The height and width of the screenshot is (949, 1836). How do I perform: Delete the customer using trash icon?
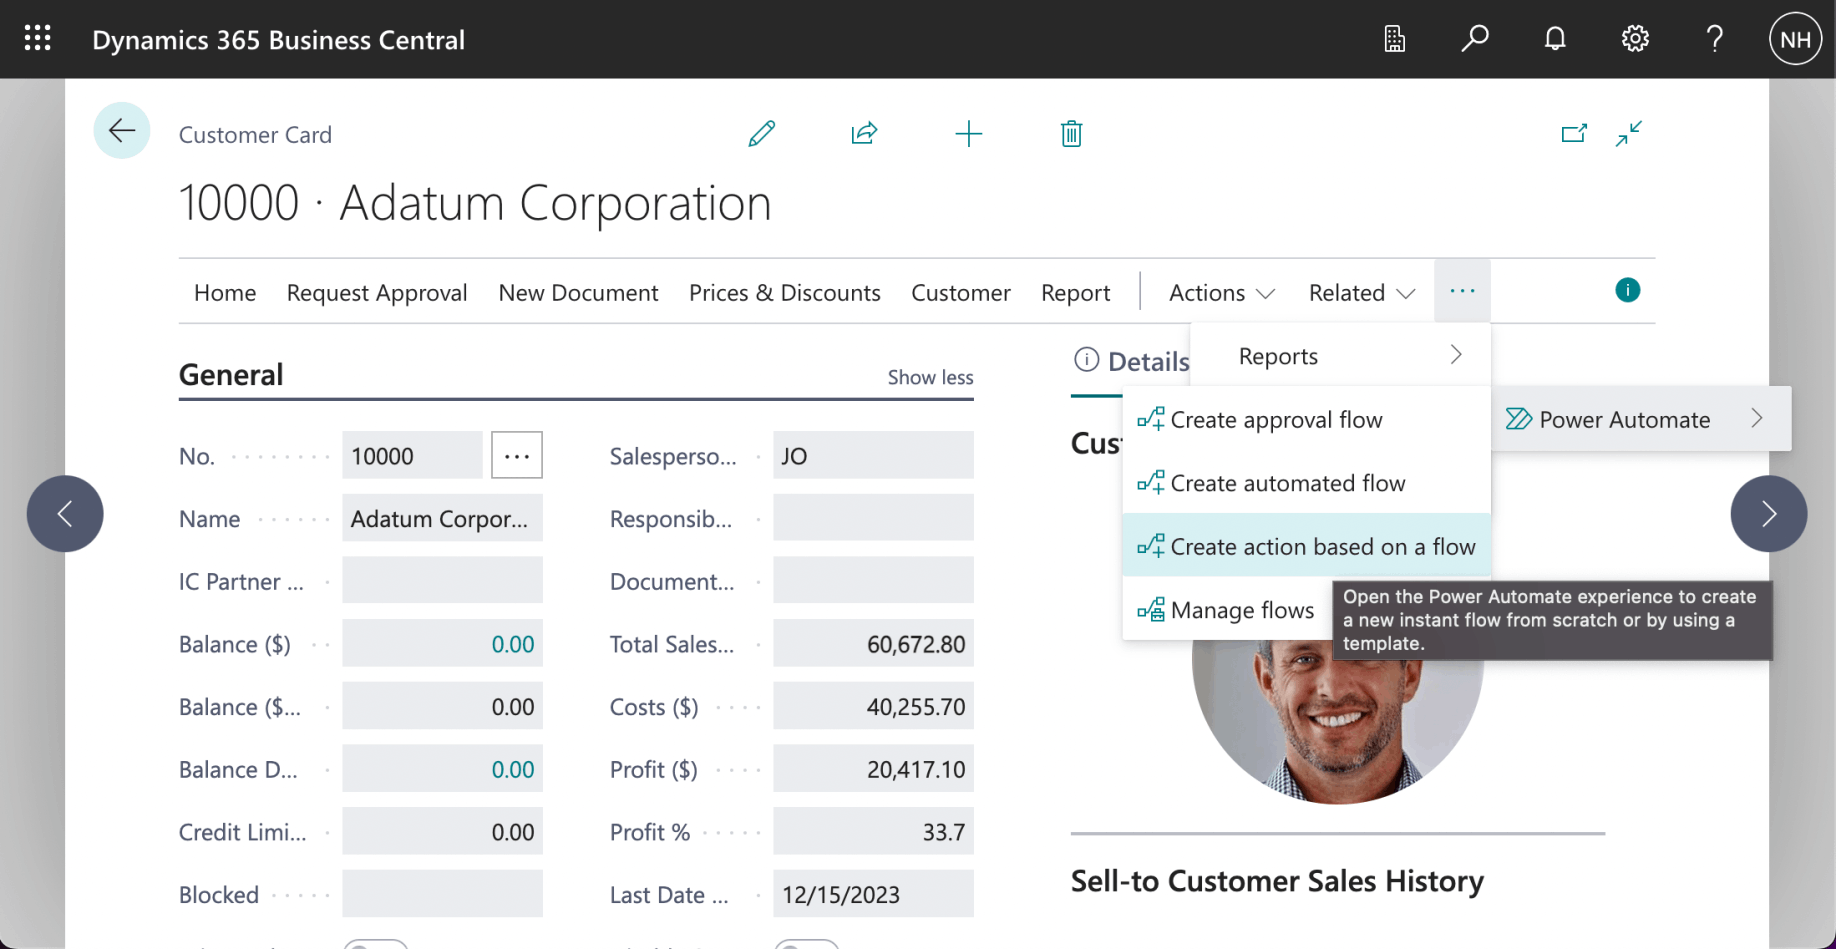coord(1071,134)
